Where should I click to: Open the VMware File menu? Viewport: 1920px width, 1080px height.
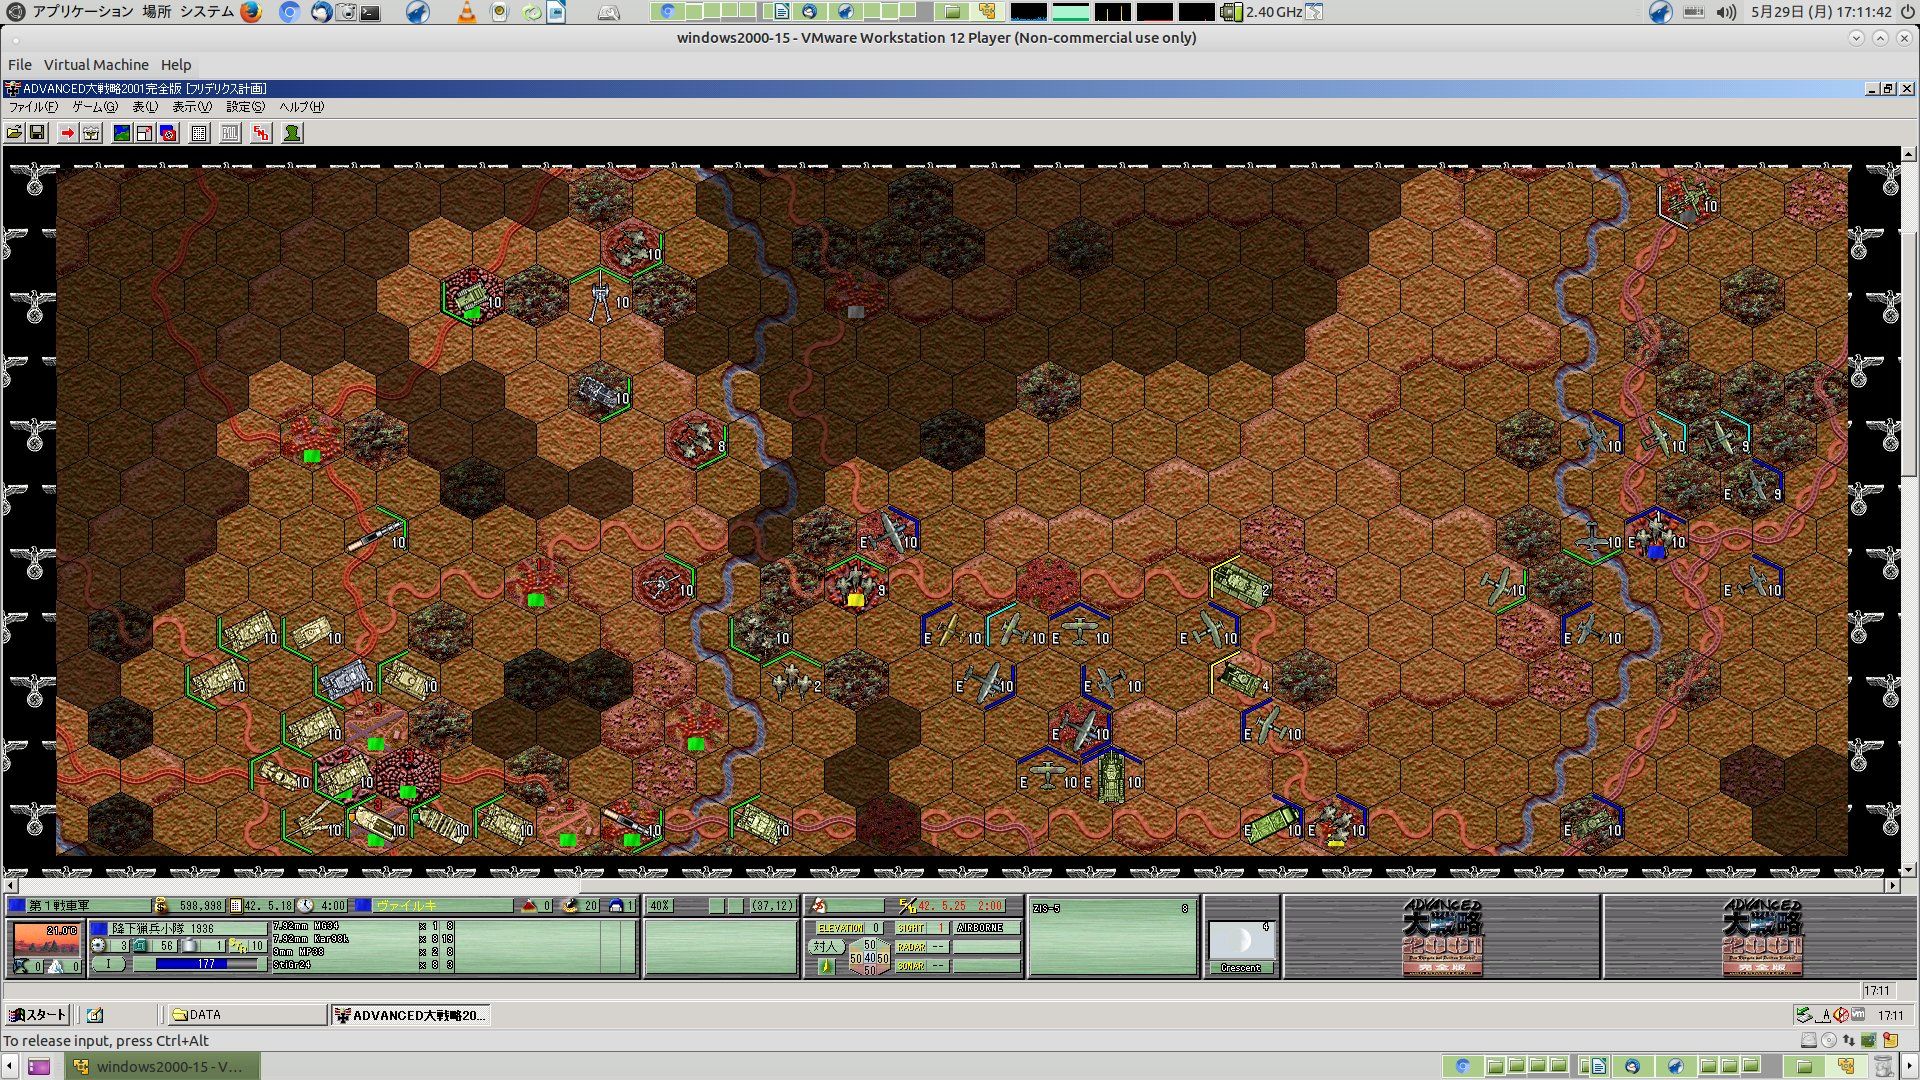20,65
